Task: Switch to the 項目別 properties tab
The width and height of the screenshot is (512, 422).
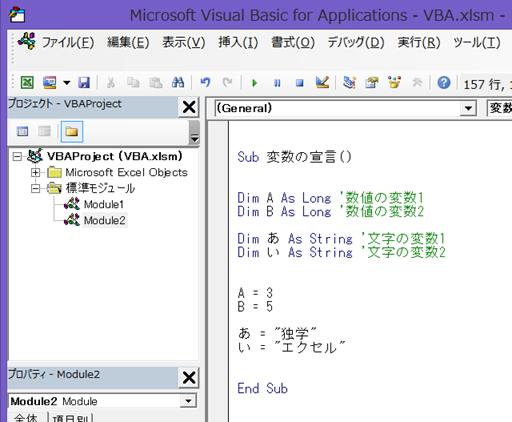Action: 72,418
